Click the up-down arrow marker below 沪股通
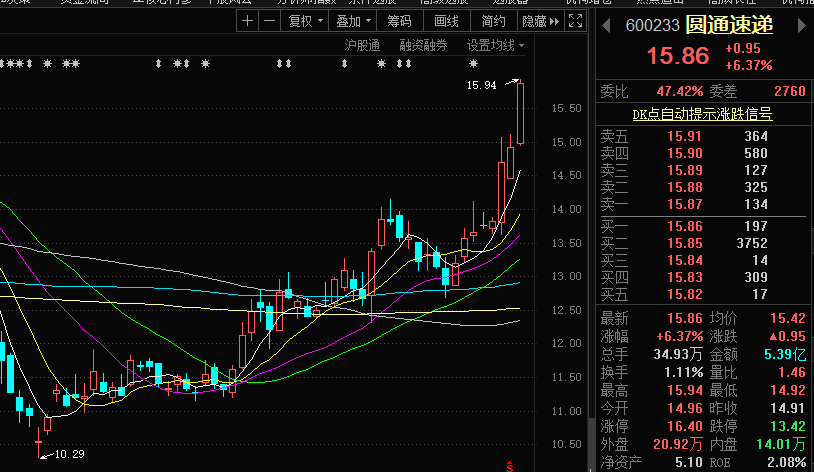This screenshot has width=814, height=472. coord(344,64)
